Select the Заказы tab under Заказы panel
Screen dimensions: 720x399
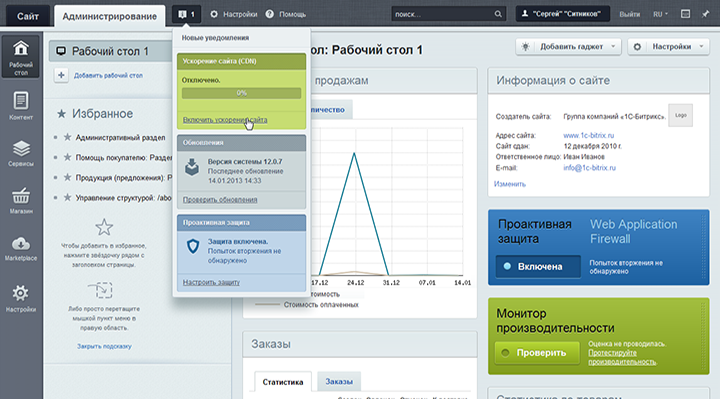tap(339, 382)
